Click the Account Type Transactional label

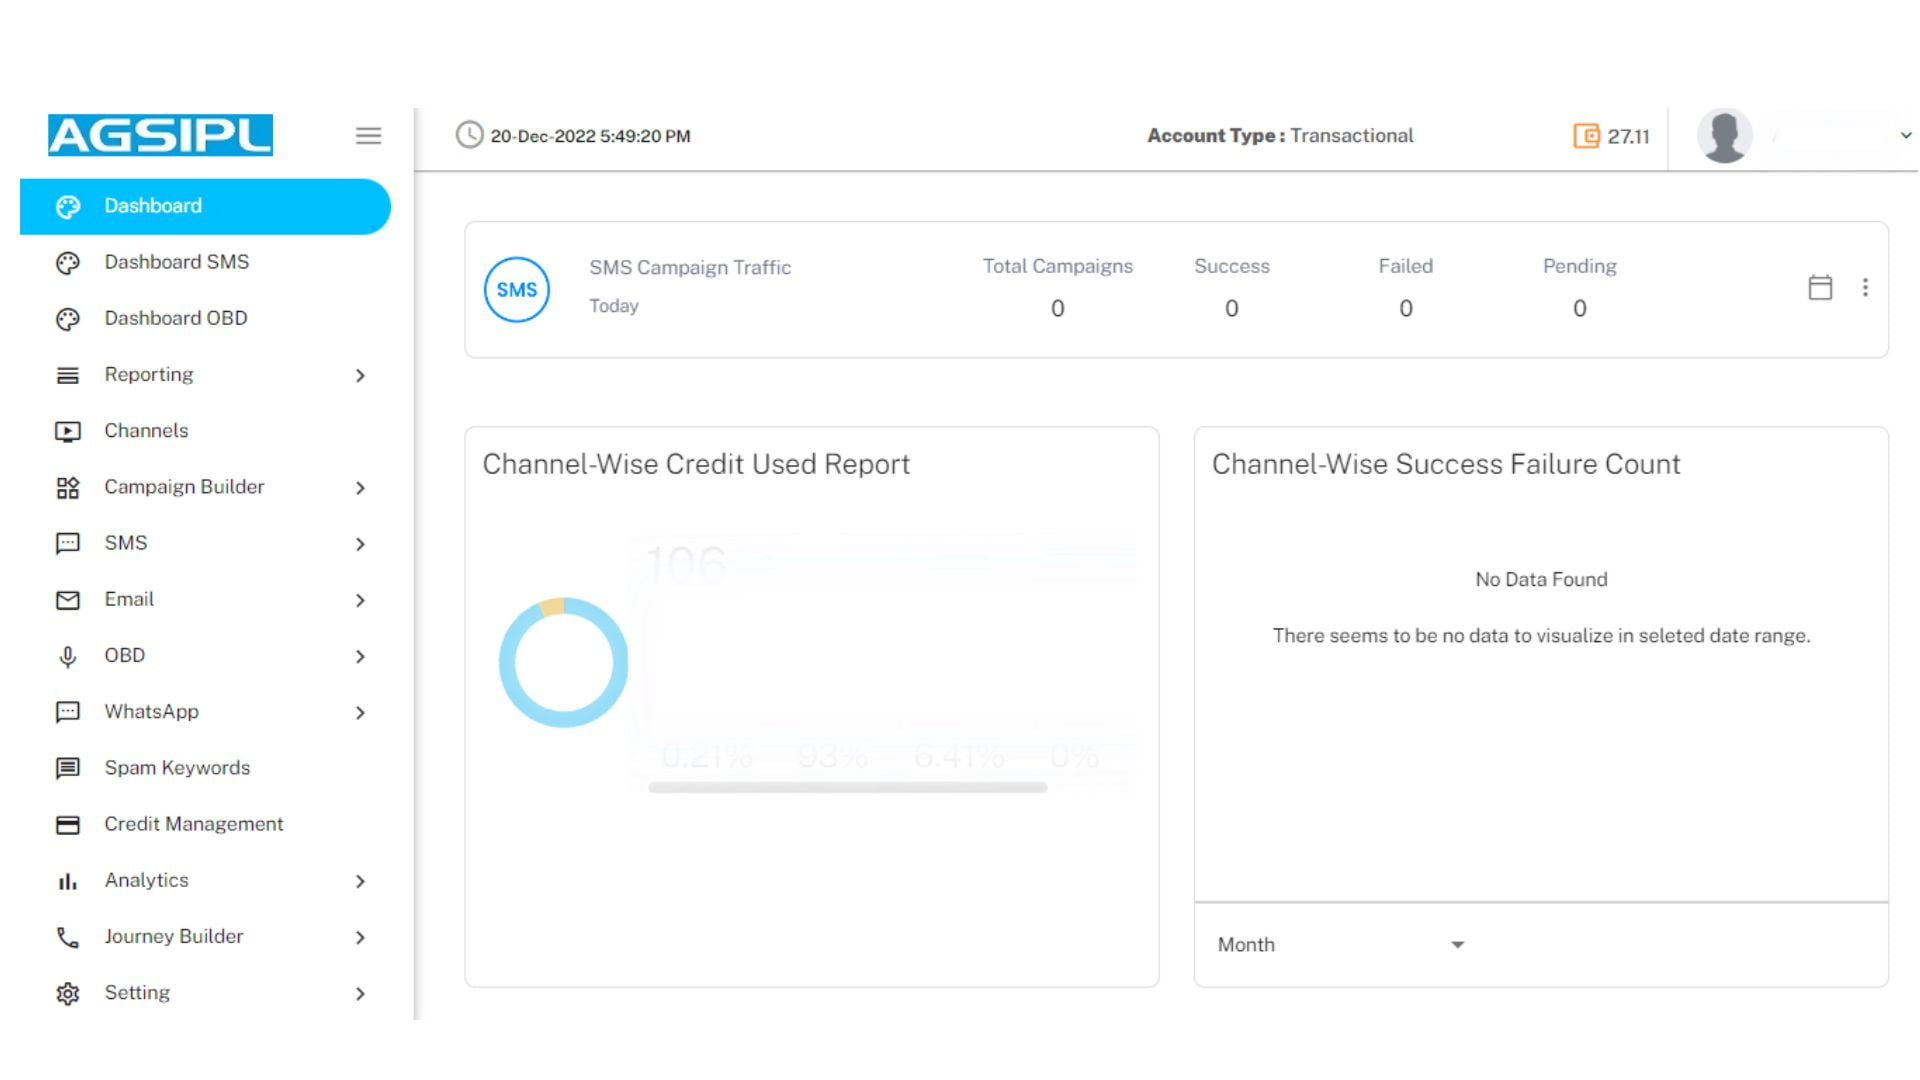pos(1280,136)
